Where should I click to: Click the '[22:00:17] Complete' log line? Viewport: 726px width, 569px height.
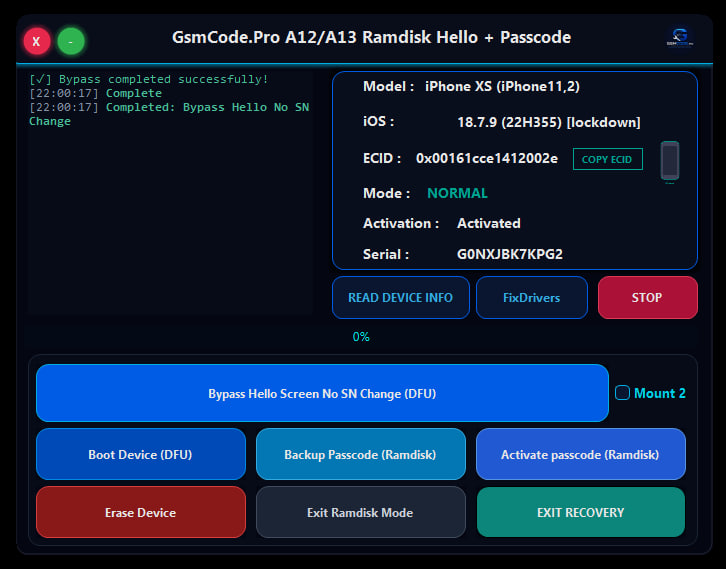[95, 93]
